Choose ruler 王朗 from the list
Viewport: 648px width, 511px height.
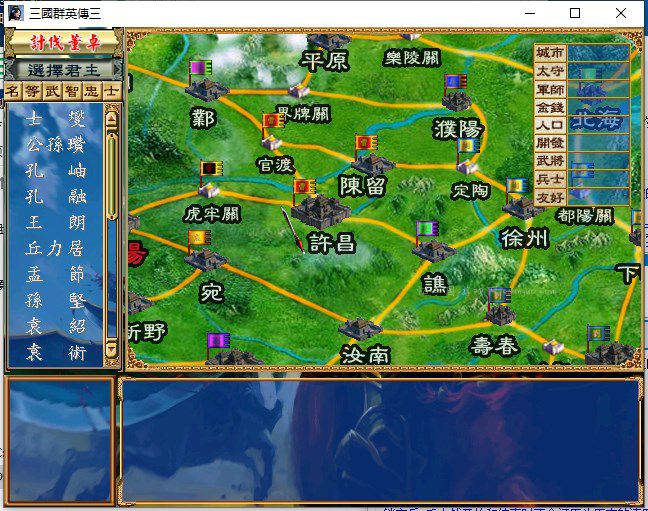click(x=55, y=223)
